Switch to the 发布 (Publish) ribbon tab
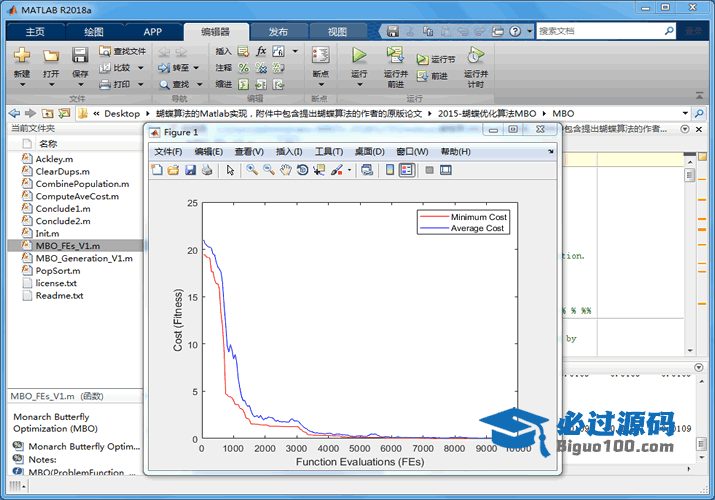The image size is (715, 500). click(x=278, y=31)
